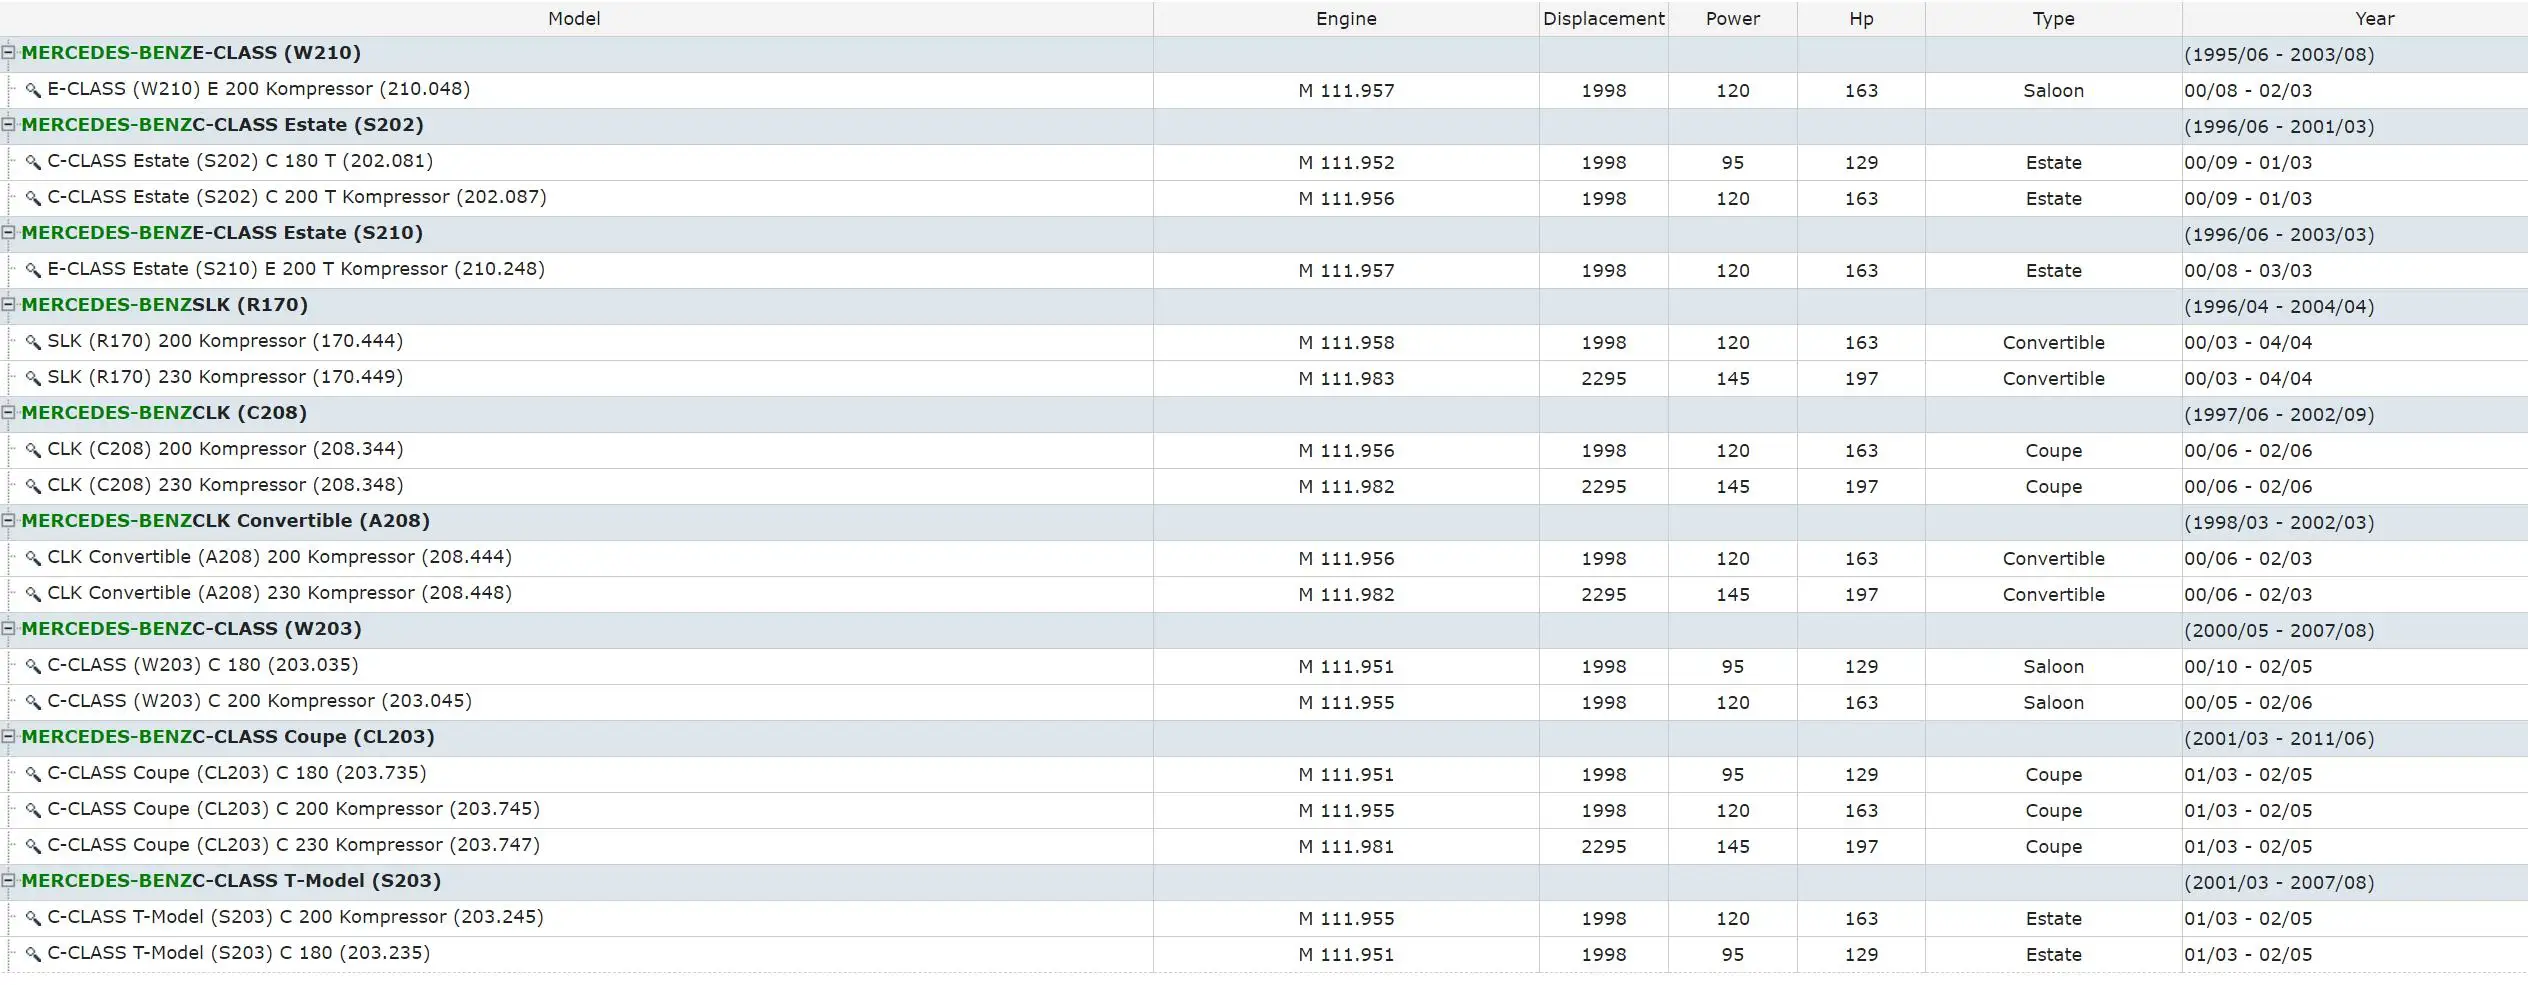Click magnifier icon for E 200 T Kompressor (210.248)
The width and height of the screenshot is (2528, 985).
click(33, 270)
